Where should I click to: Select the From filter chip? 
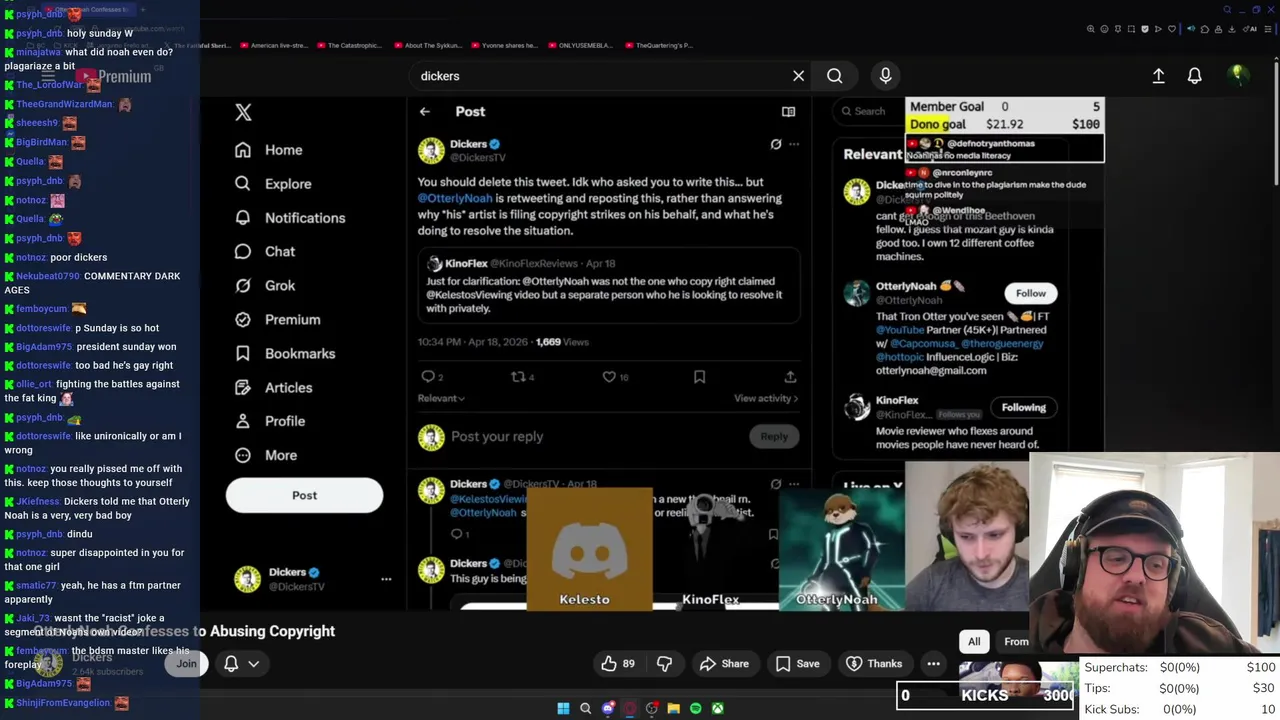pos(1014,642)
